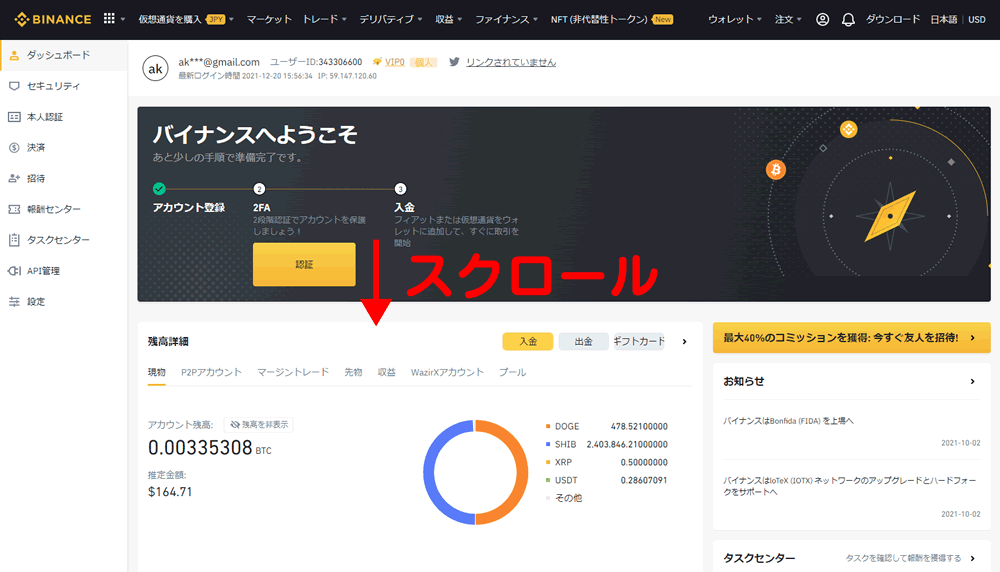Switch to the 現物 tab
Screen dimensions: 1000x572
tap(157, 372)
